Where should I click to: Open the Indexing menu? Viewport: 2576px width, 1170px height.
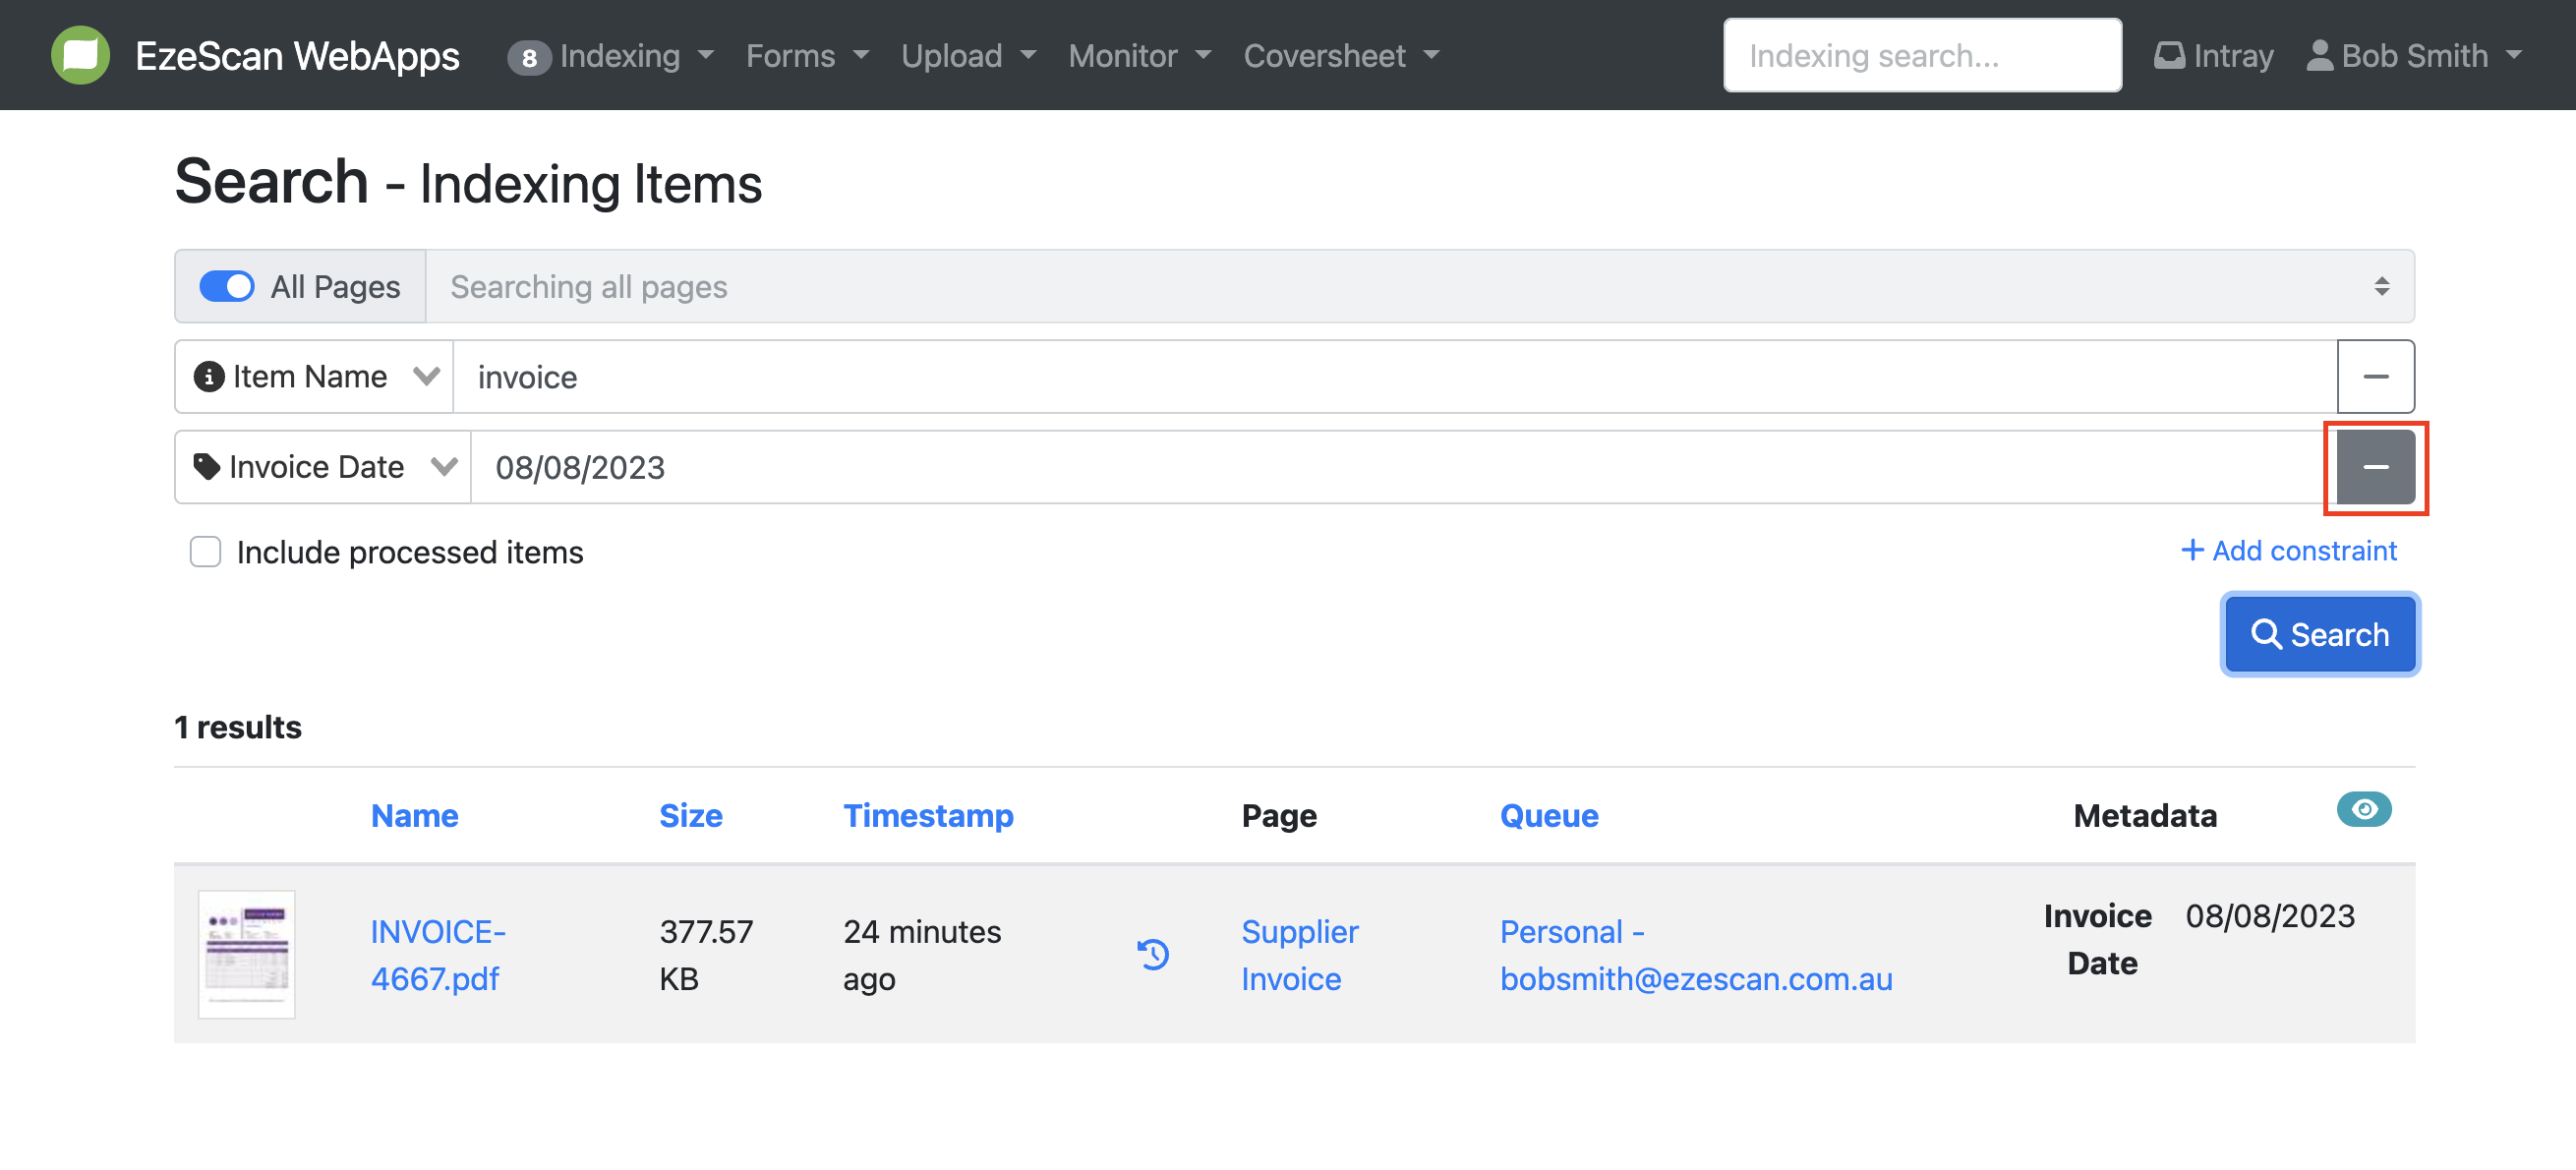tap(620, 55)
